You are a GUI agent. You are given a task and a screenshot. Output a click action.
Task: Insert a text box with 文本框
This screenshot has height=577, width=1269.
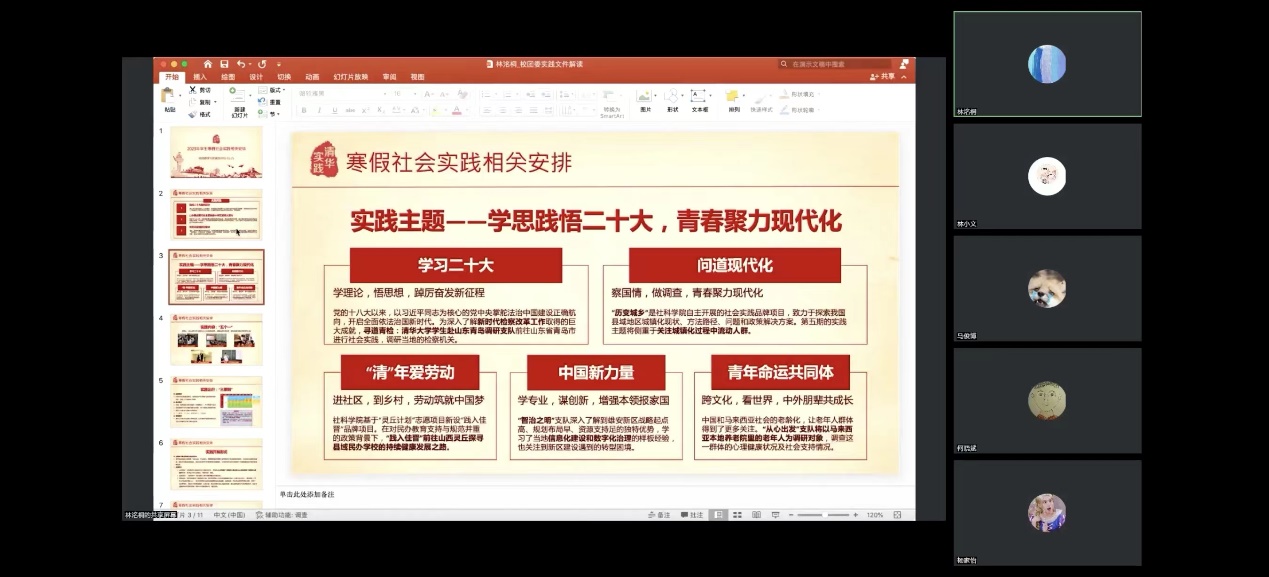(x=700, y=98)
